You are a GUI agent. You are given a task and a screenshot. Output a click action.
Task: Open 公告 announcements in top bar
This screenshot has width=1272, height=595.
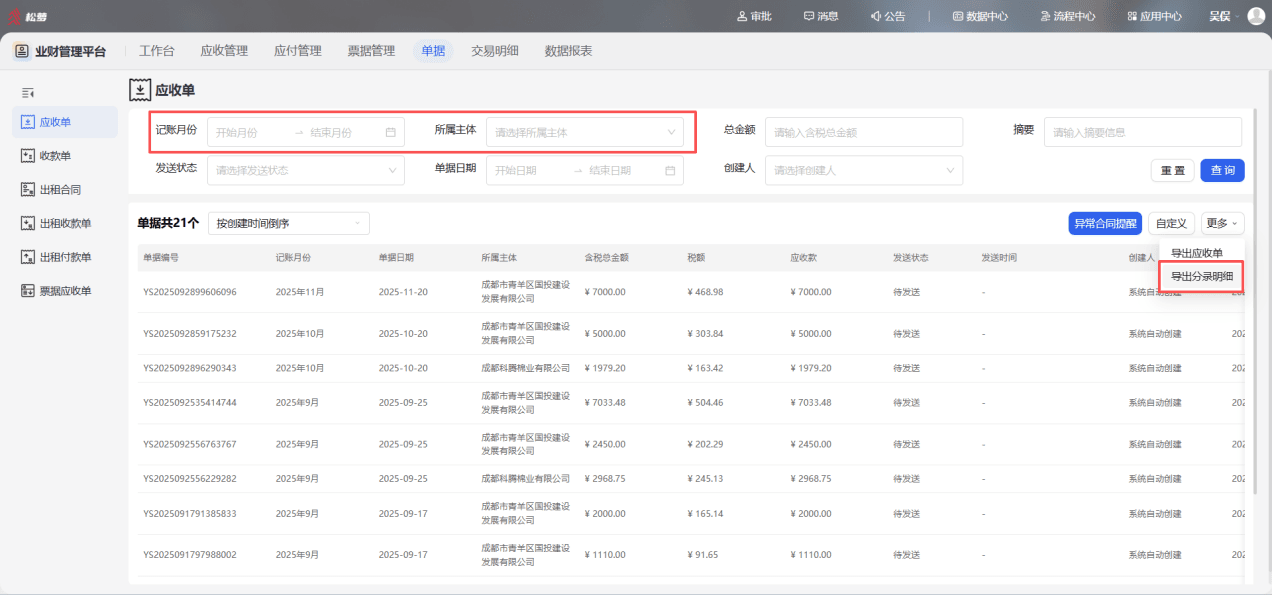(x=888, y=16)
